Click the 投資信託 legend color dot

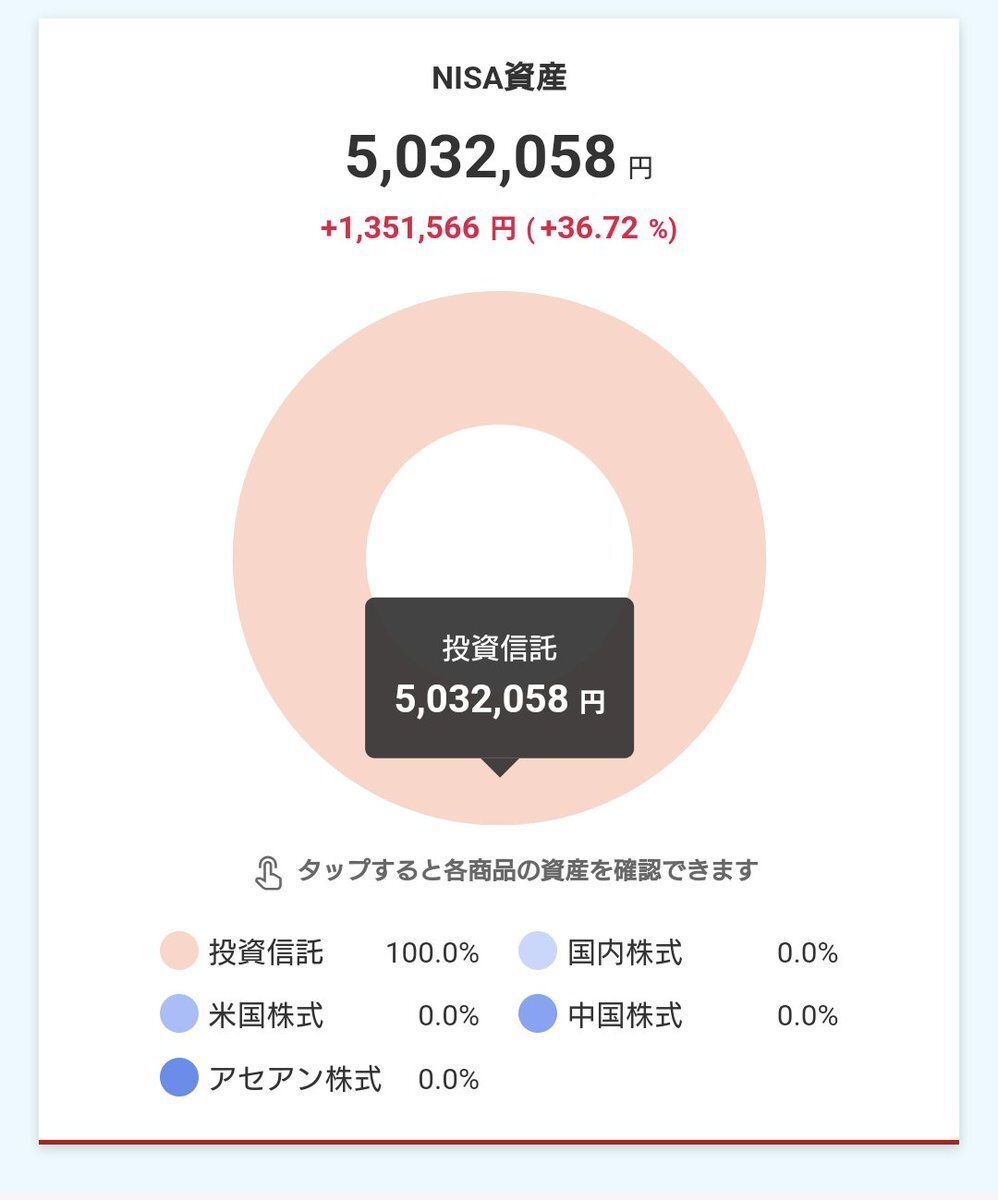coord(179,951)
